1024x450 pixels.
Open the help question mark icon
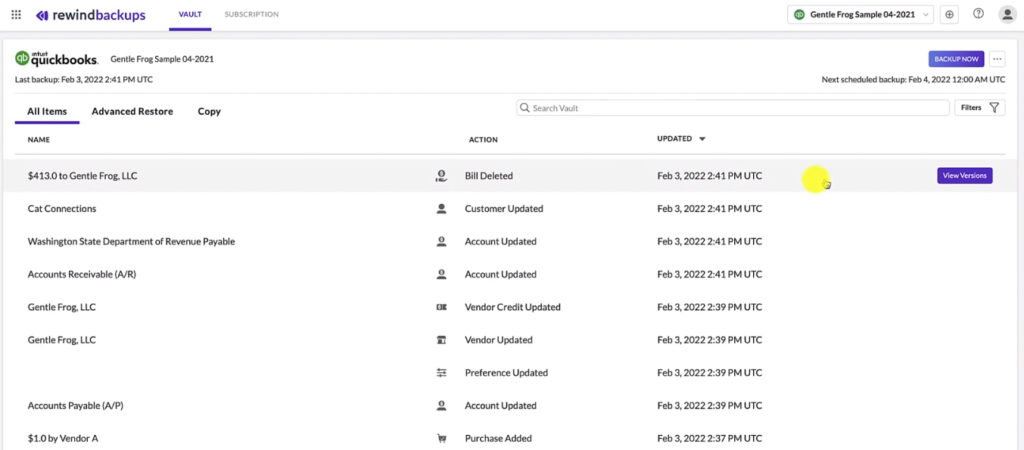coord(978,14)
